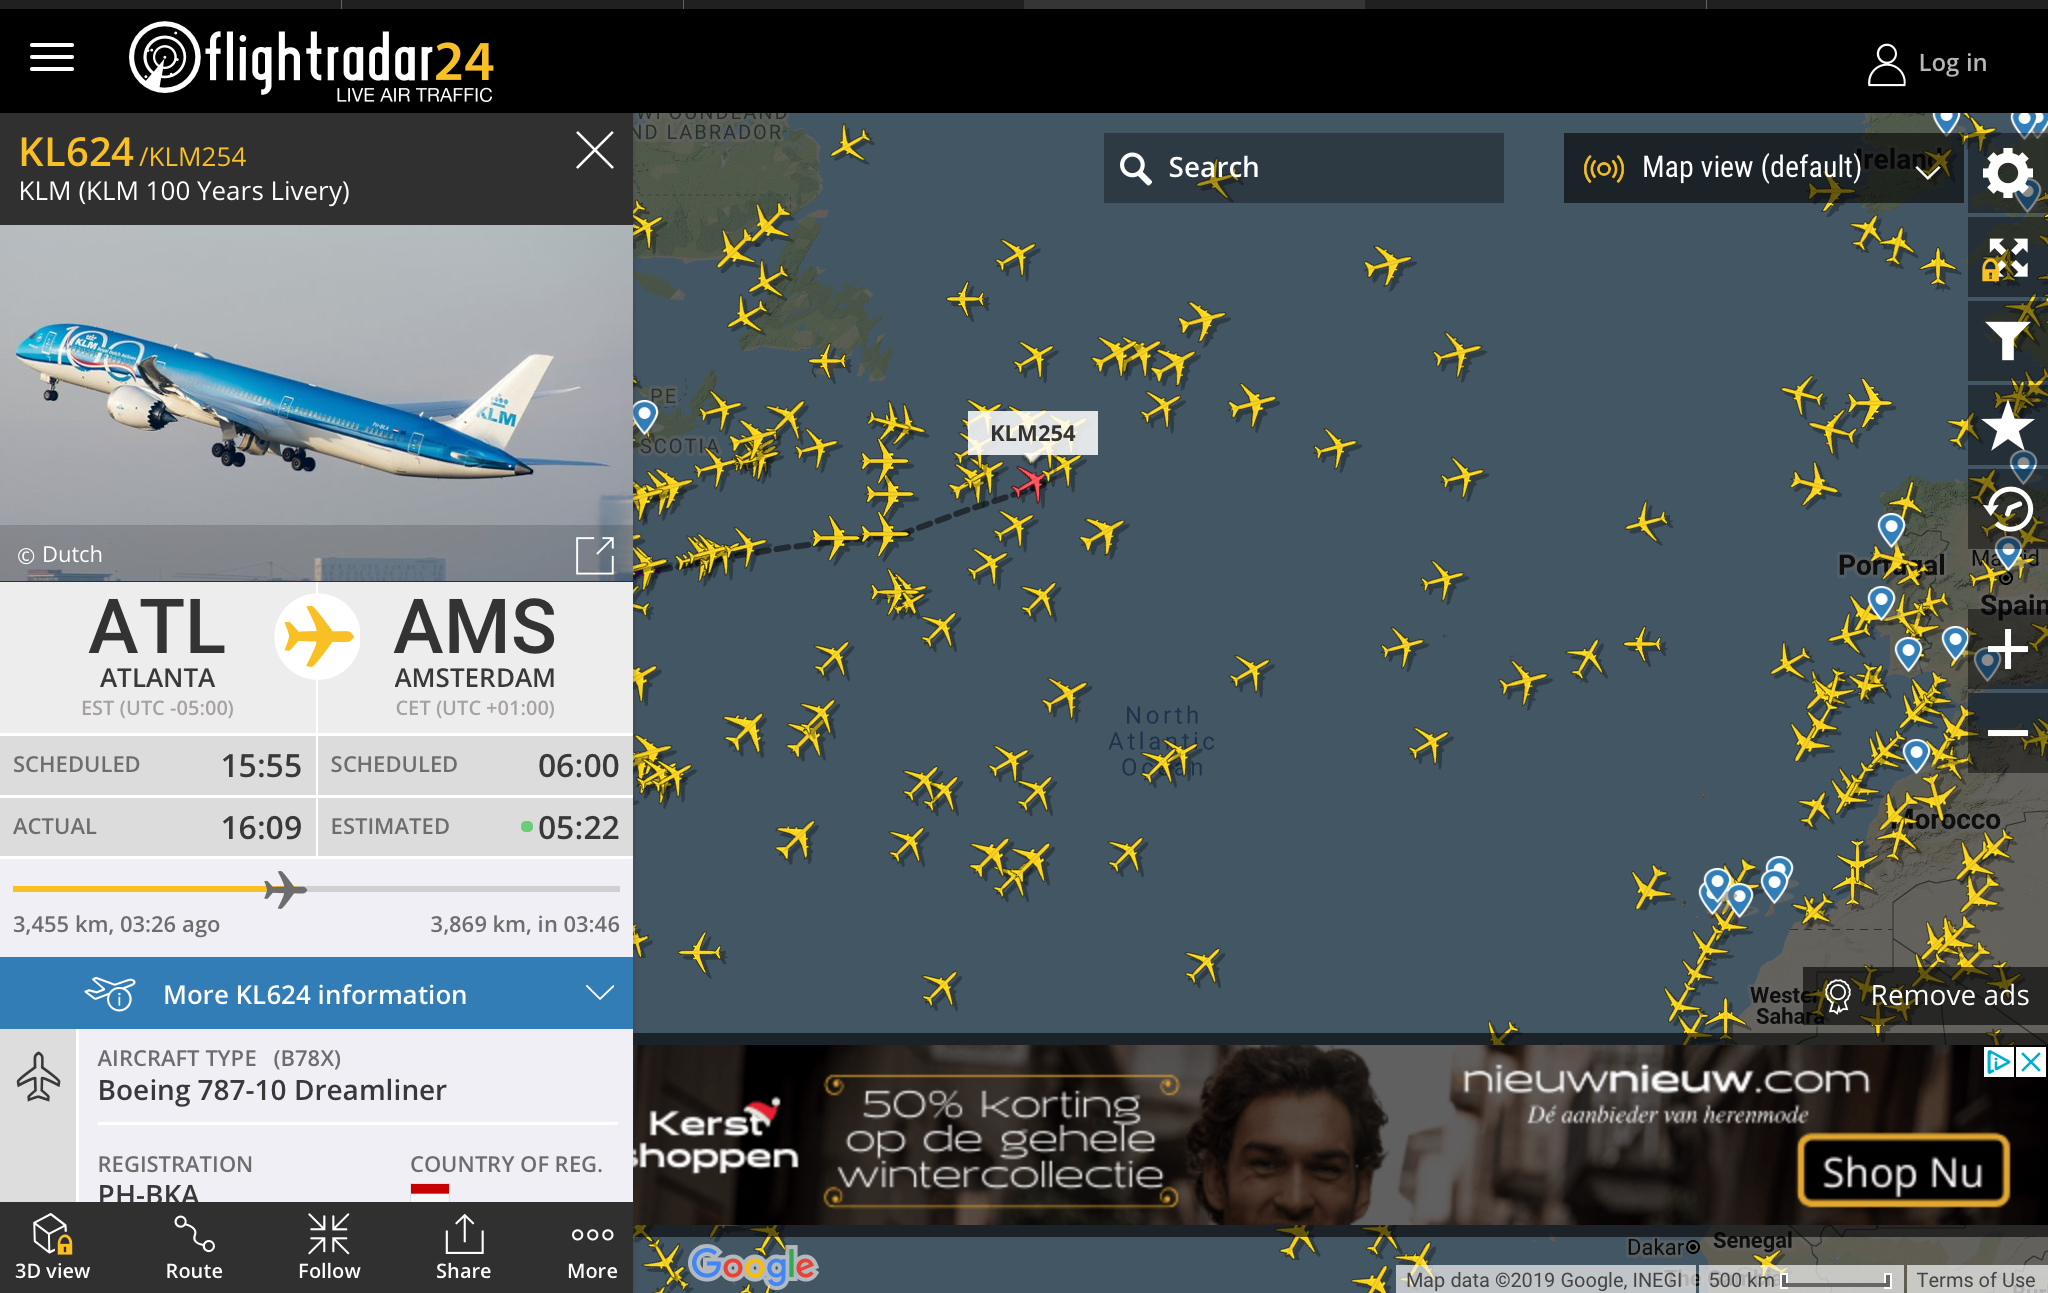
Task: Click the Log in link
Action: pyautogui.click(x=1927, y=63)
